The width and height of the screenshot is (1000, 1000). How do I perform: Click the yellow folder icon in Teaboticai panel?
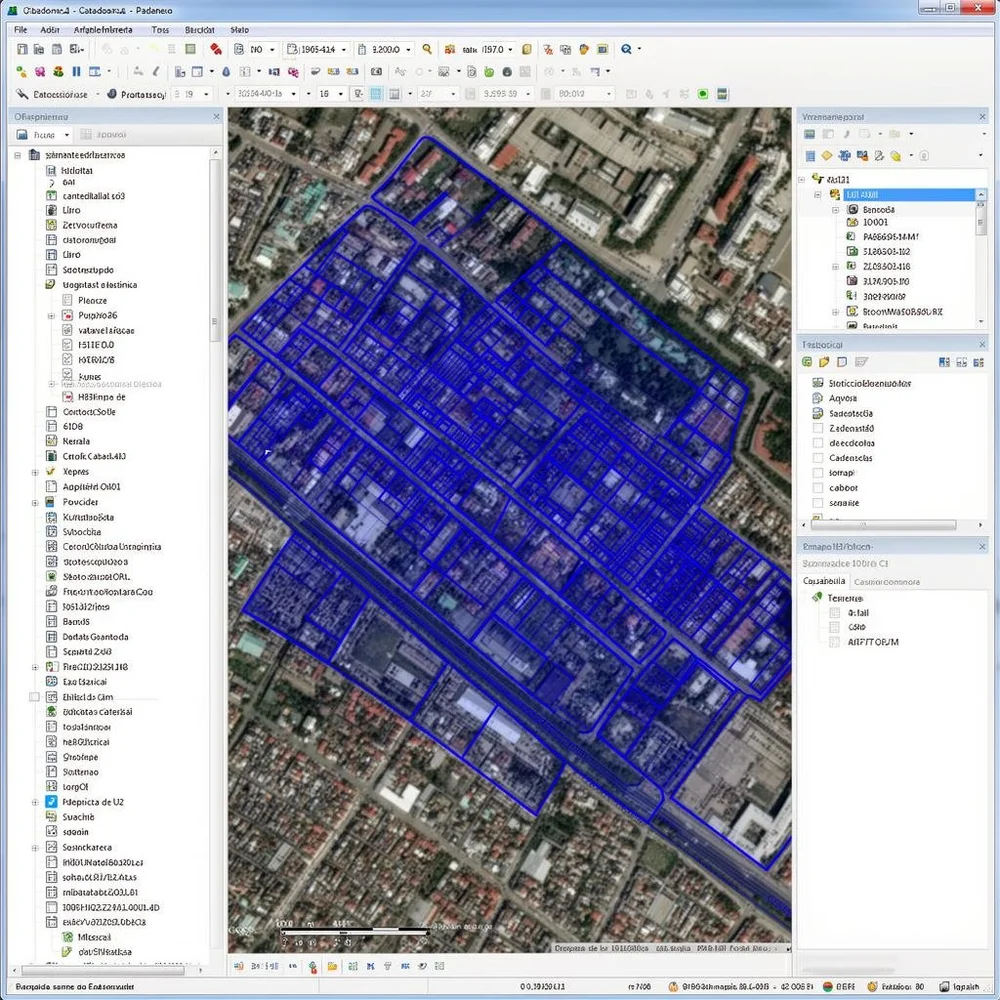tap(825, 362)
